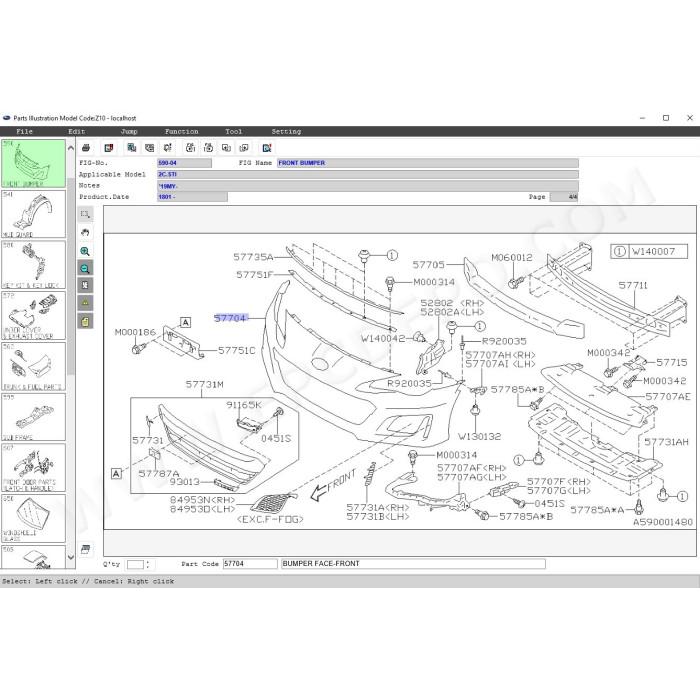This screenshot has width=700, height=700.
Task: Click the Page field showing 4/4
Action: click(564, 197)
